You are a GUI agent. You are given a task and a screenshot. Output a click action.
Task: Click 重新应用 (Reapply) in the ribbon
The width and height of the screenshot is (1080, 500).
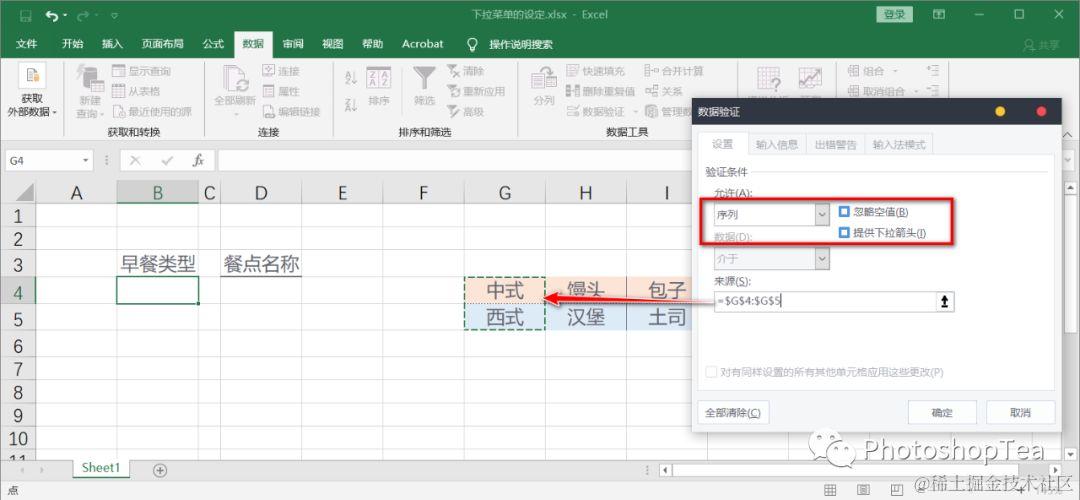476,91
